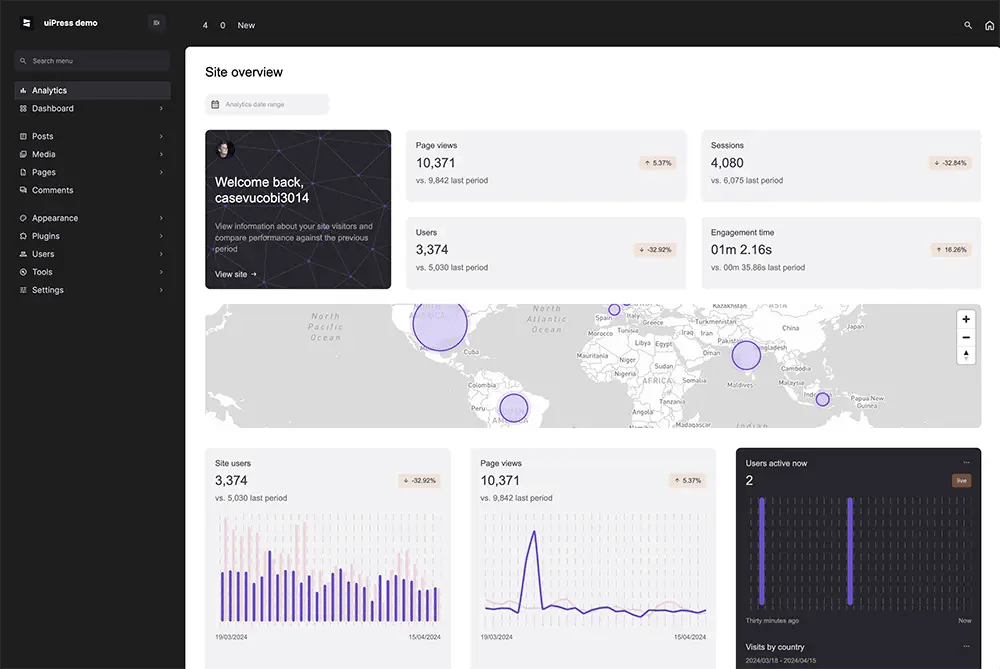Follow the View site link

(236, 274)
